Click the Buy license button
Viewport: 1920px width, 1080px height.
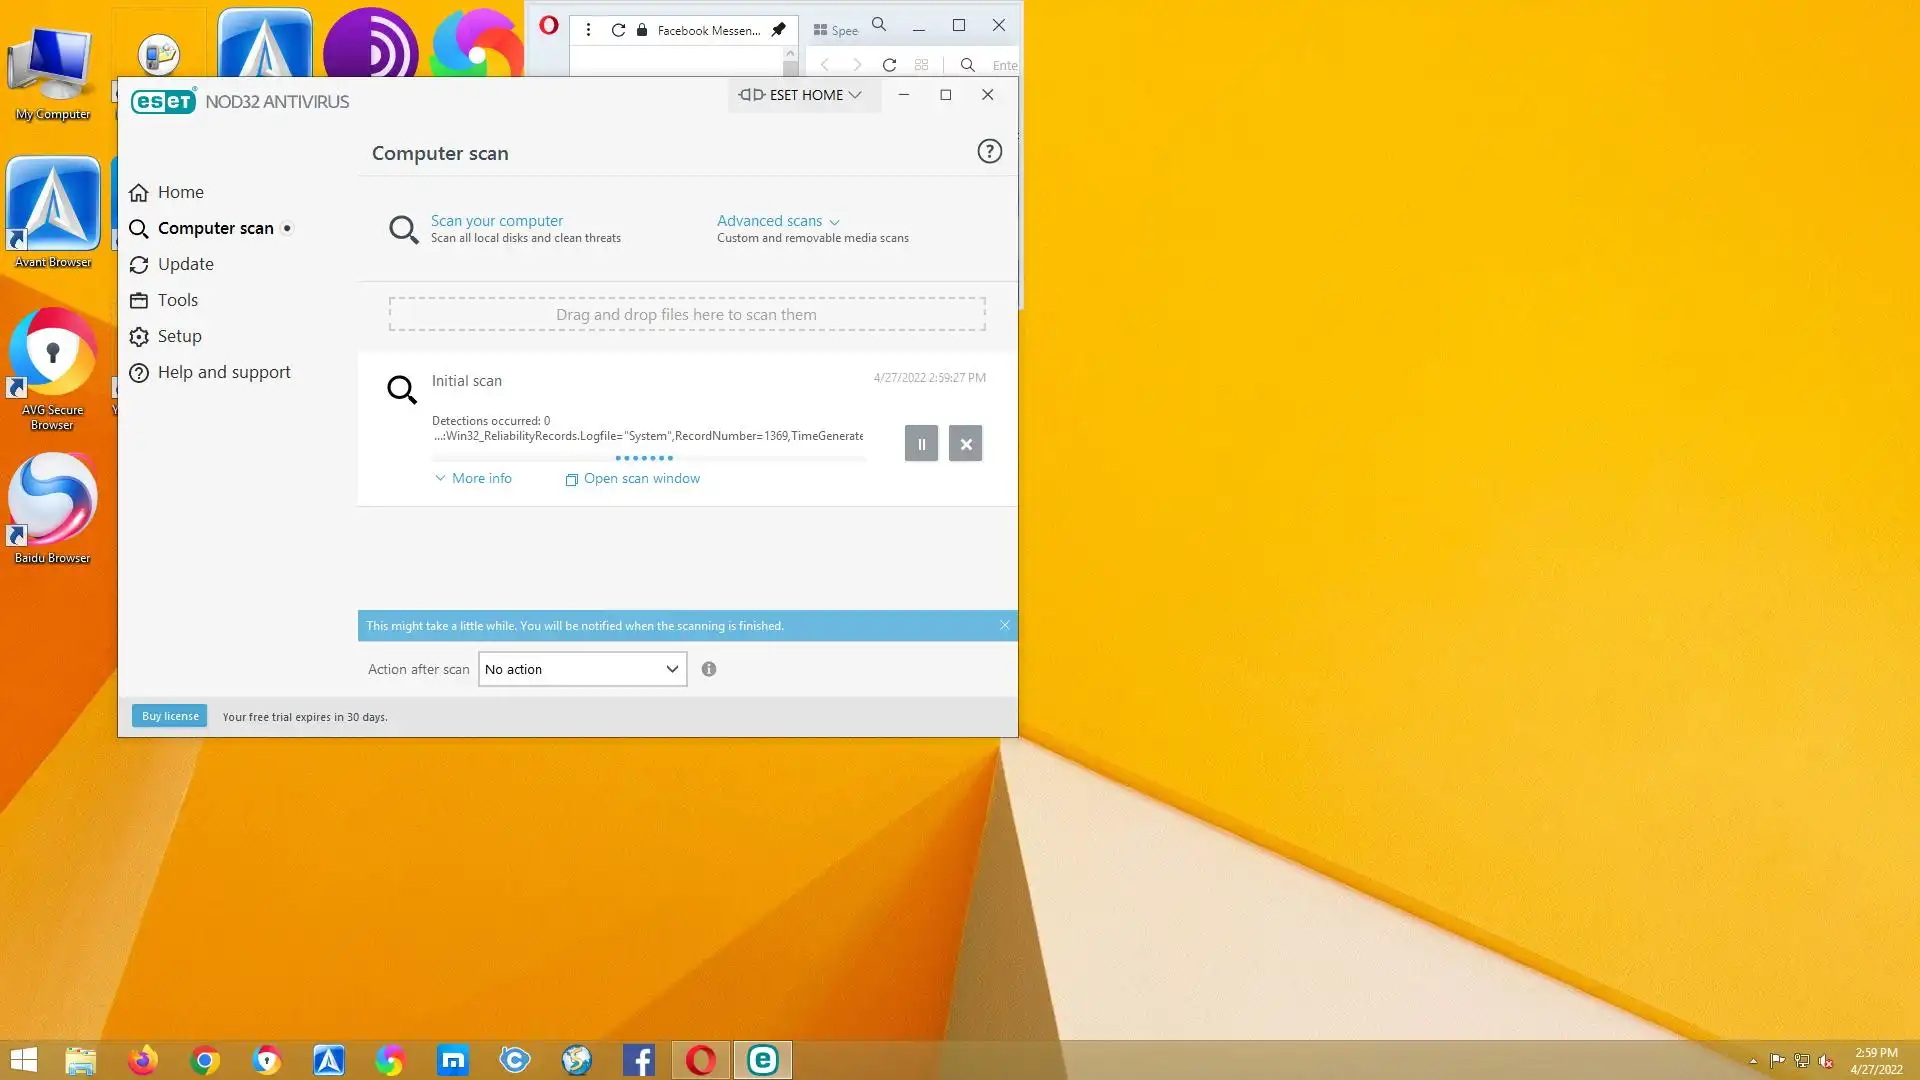170,716
